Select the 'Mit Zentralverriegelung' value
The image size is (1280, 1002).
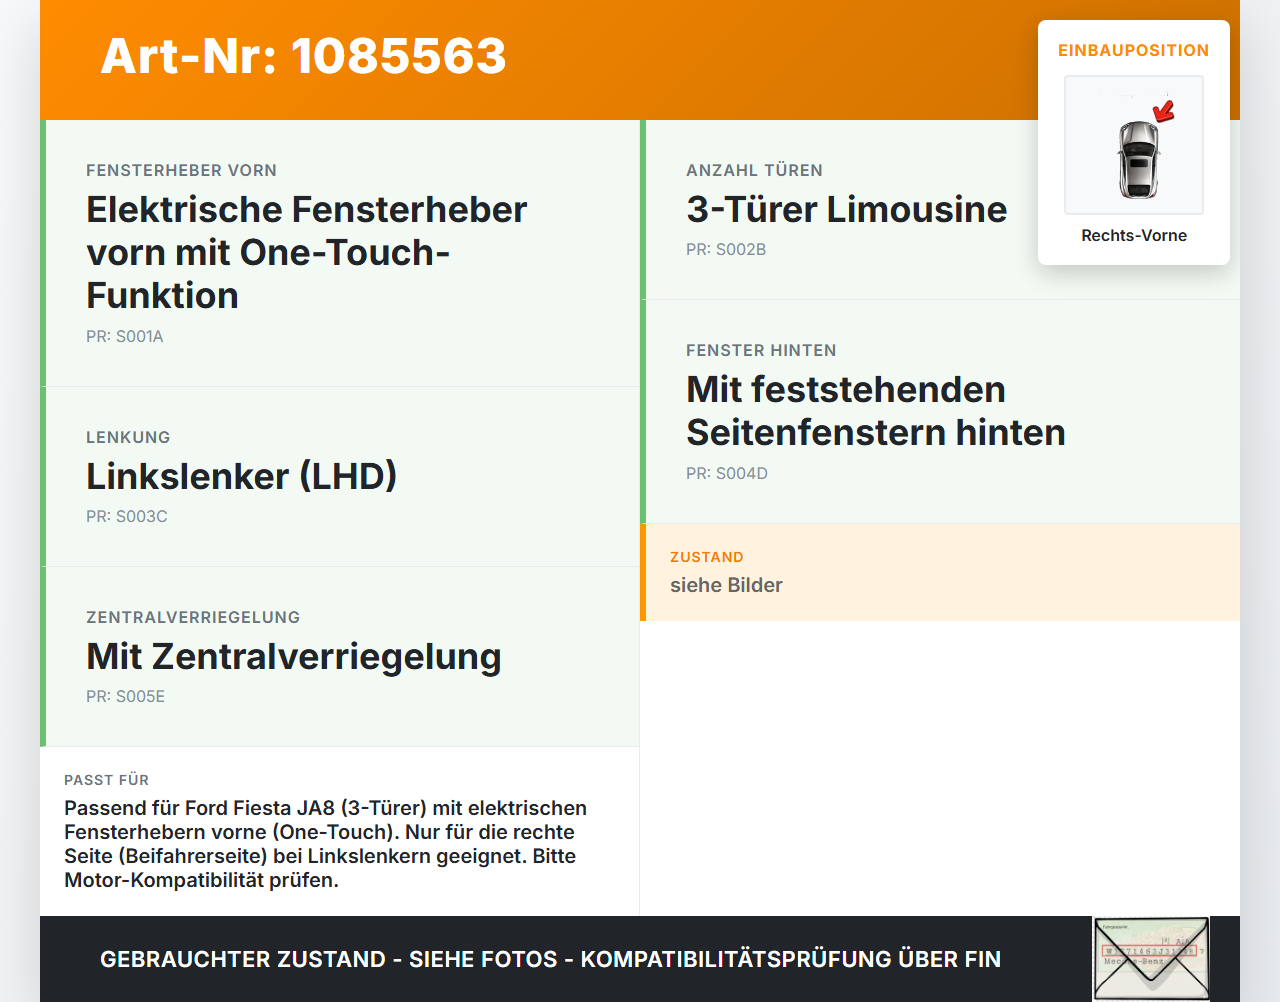click(294, 656)
